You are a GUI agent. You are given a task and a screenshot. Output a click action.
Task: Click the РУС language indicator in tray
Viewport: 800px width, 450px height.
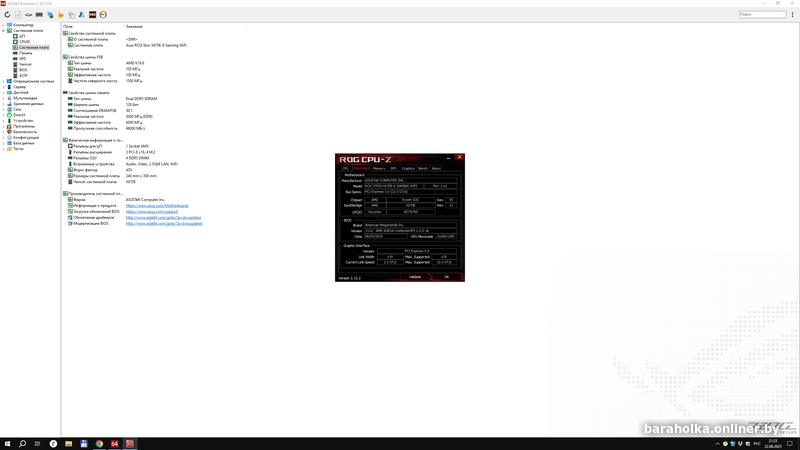[757, 444]
